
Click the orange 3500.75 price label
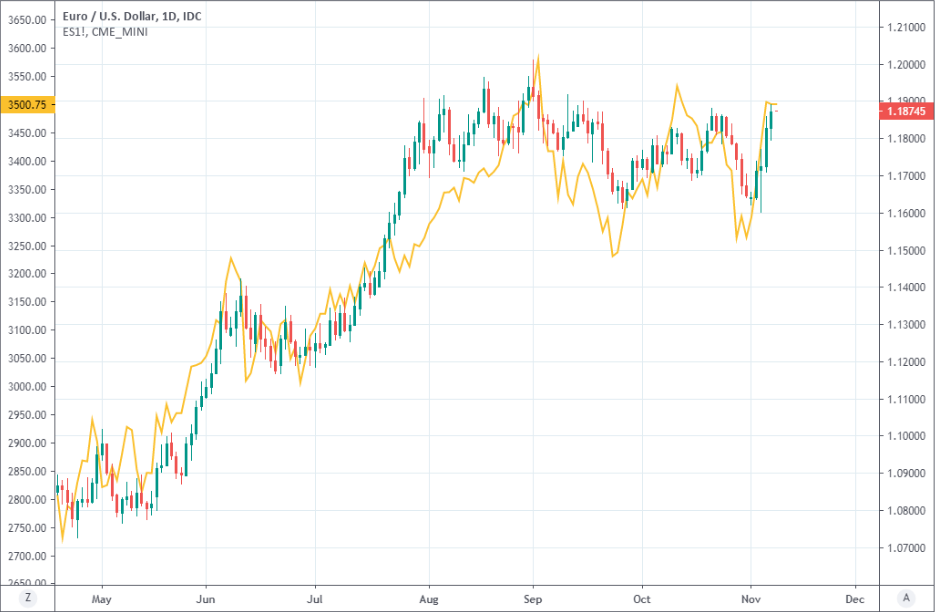point(26,105)
